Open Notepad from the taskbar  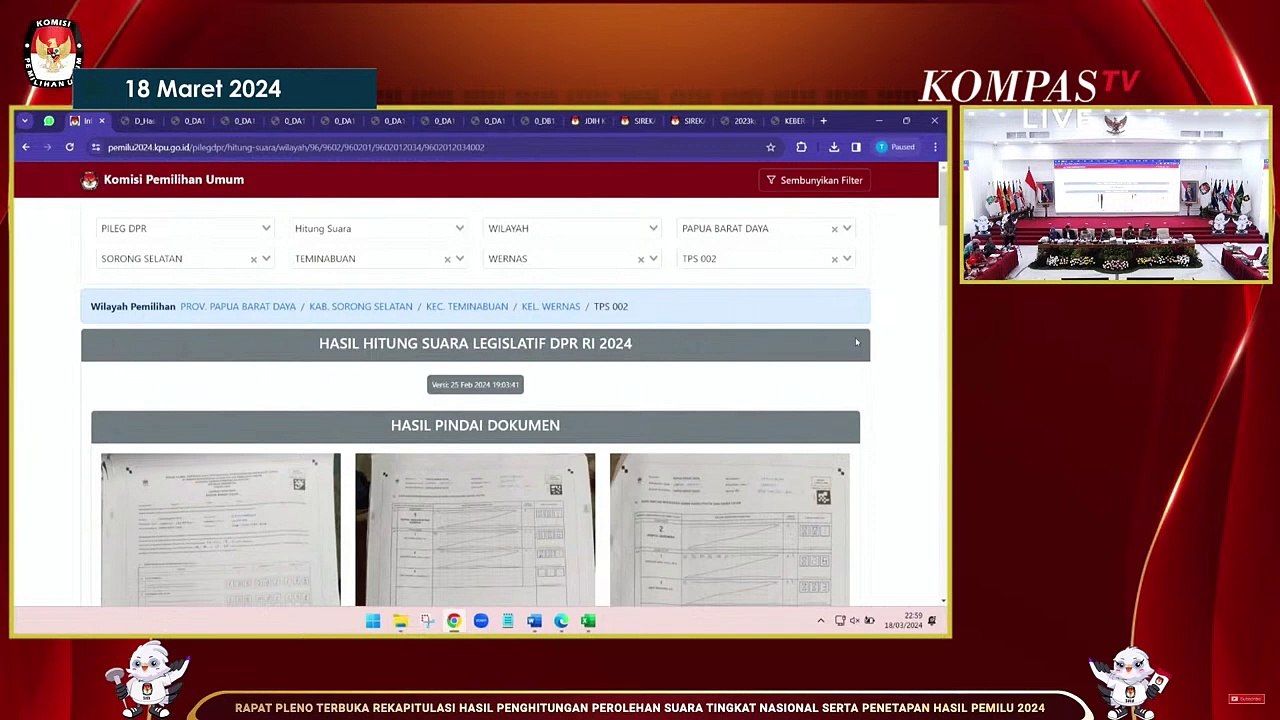(508, 621)
